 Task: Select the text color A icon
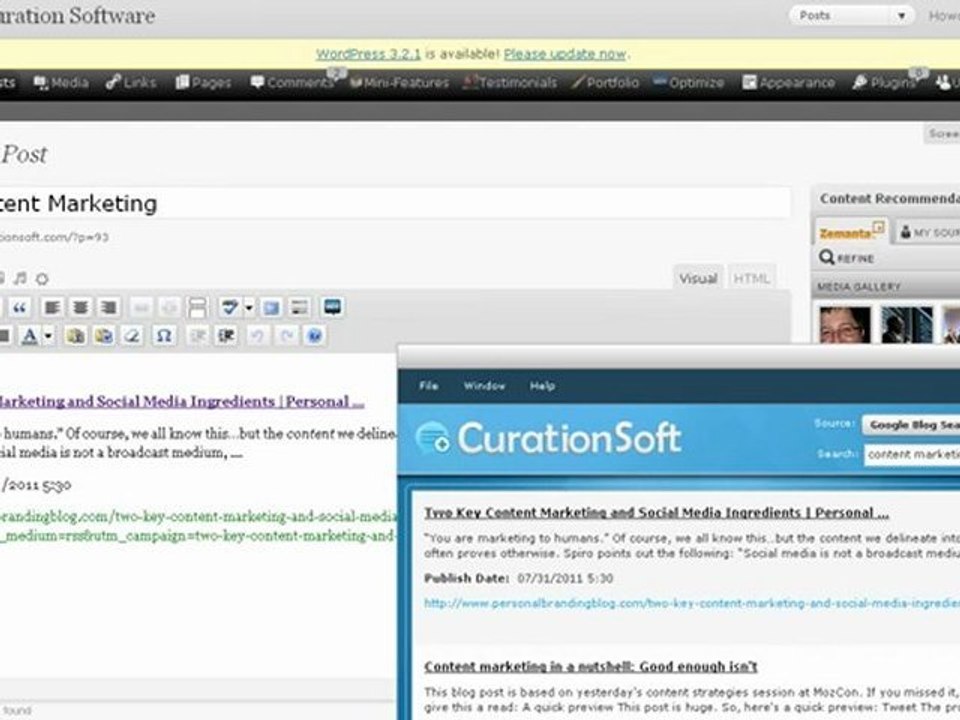(29, 336)
